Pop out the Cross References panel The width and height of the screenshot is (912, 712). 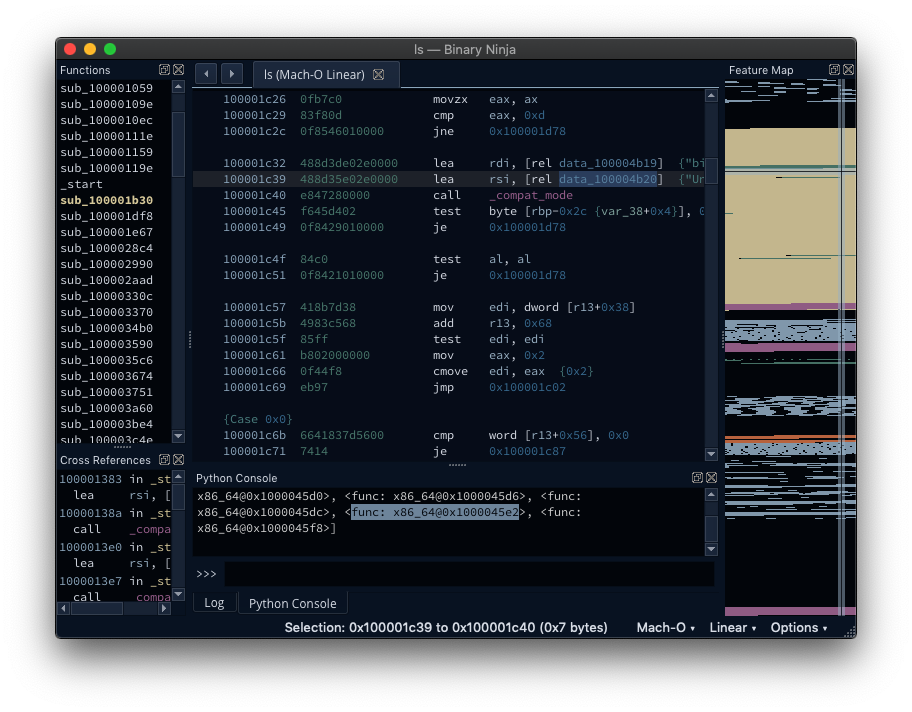coord(165,460)
